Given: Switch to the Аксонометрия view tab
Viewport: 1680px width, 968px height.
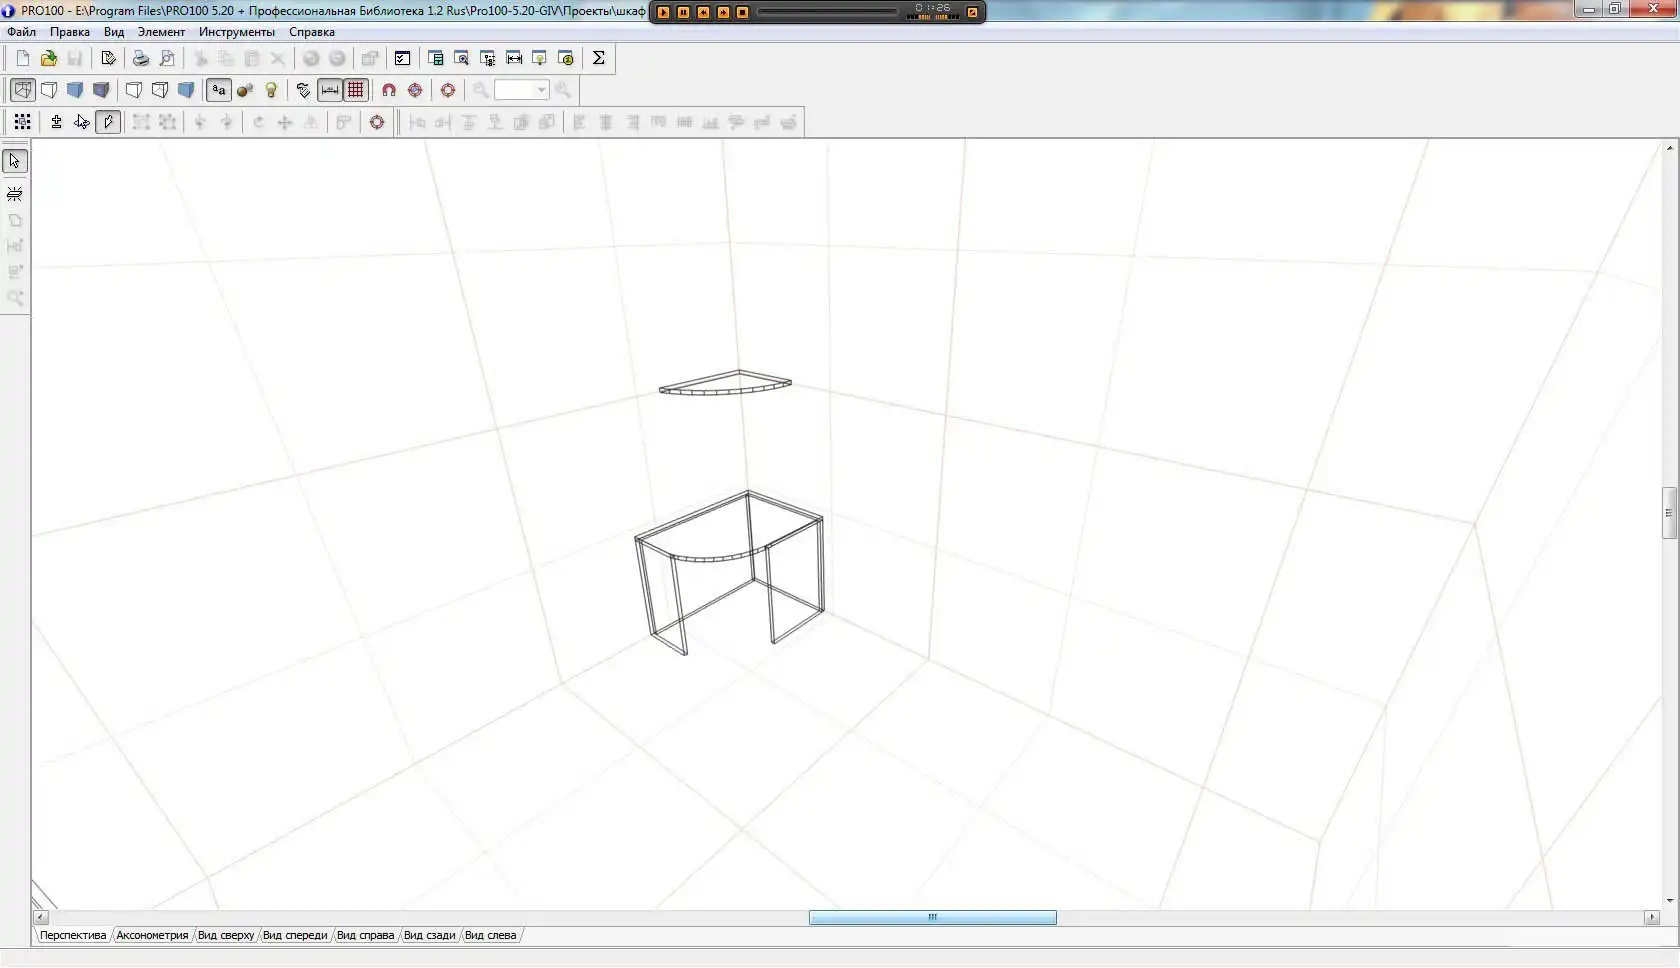Looking at the screenshot, I should coord(152,936).
